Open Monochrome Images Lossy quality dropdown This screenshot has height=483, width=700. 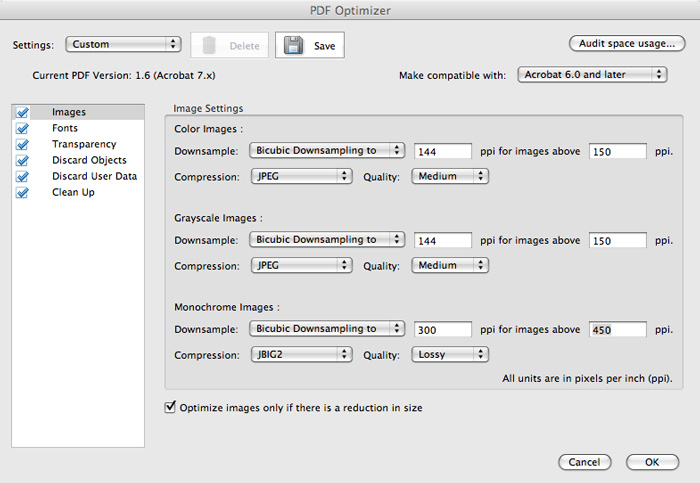coord(450,354)
